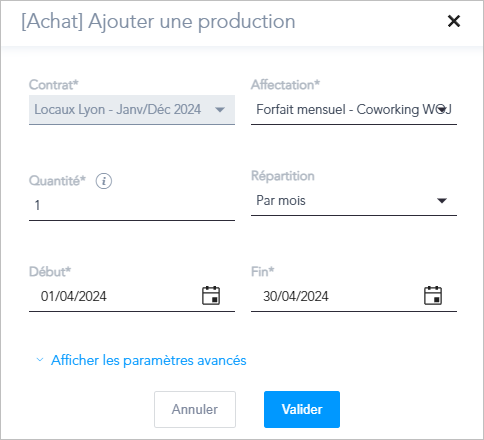Click the Par mois répartition value
This screenshot has width=484, height=440.
point(281,201)
